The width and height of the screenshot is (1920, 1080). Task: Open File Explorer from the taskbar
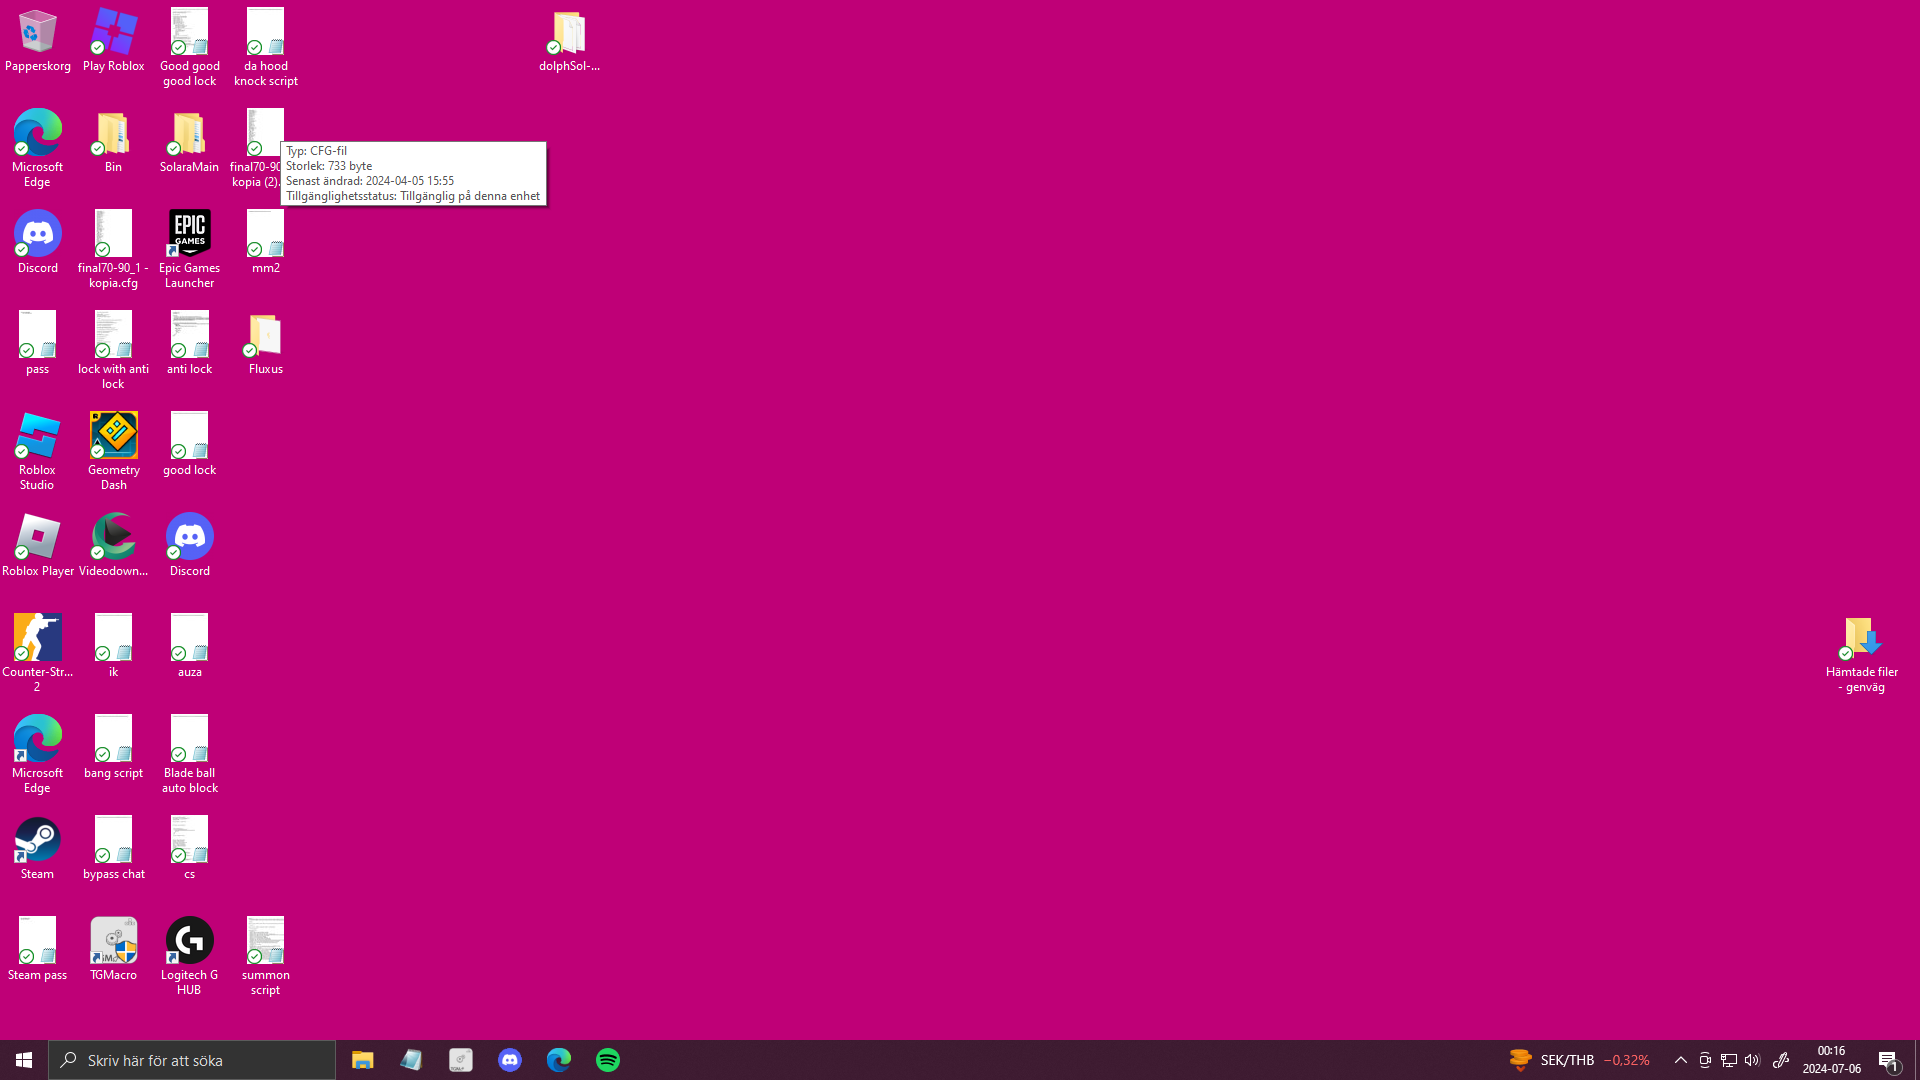tap(362, 1060)
